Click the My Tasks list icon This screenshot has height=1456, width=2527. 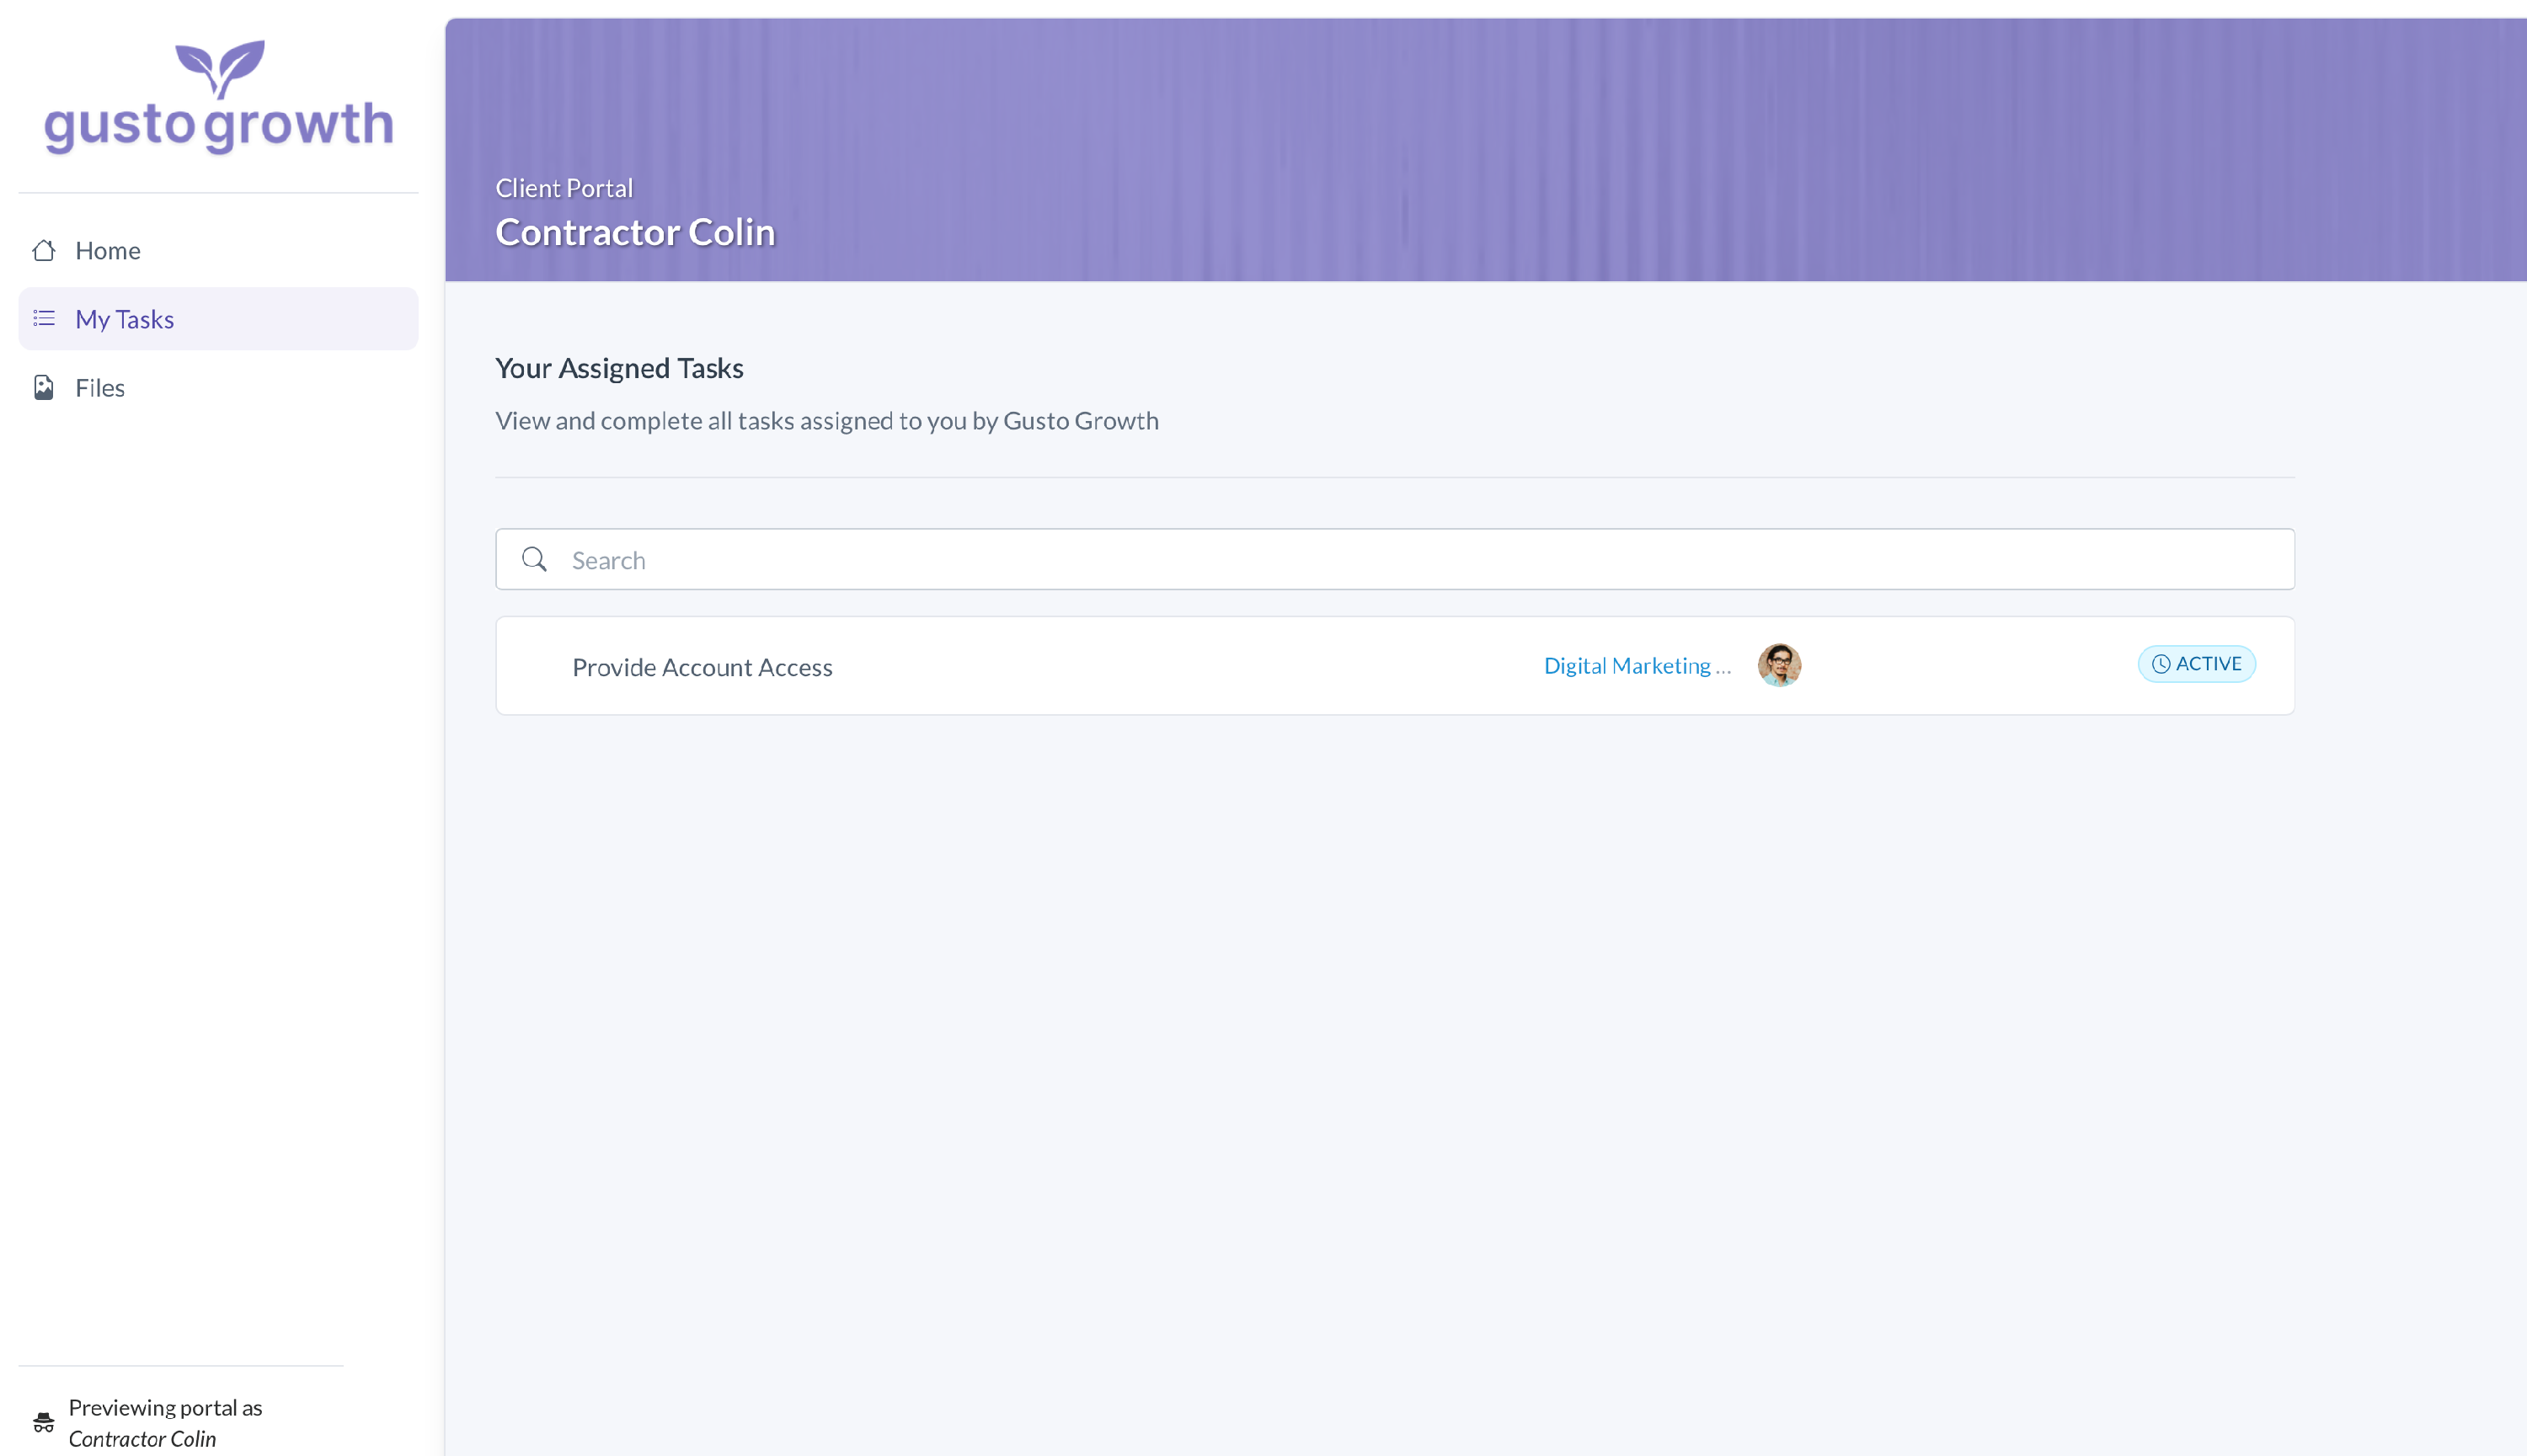tap(44, 318)
